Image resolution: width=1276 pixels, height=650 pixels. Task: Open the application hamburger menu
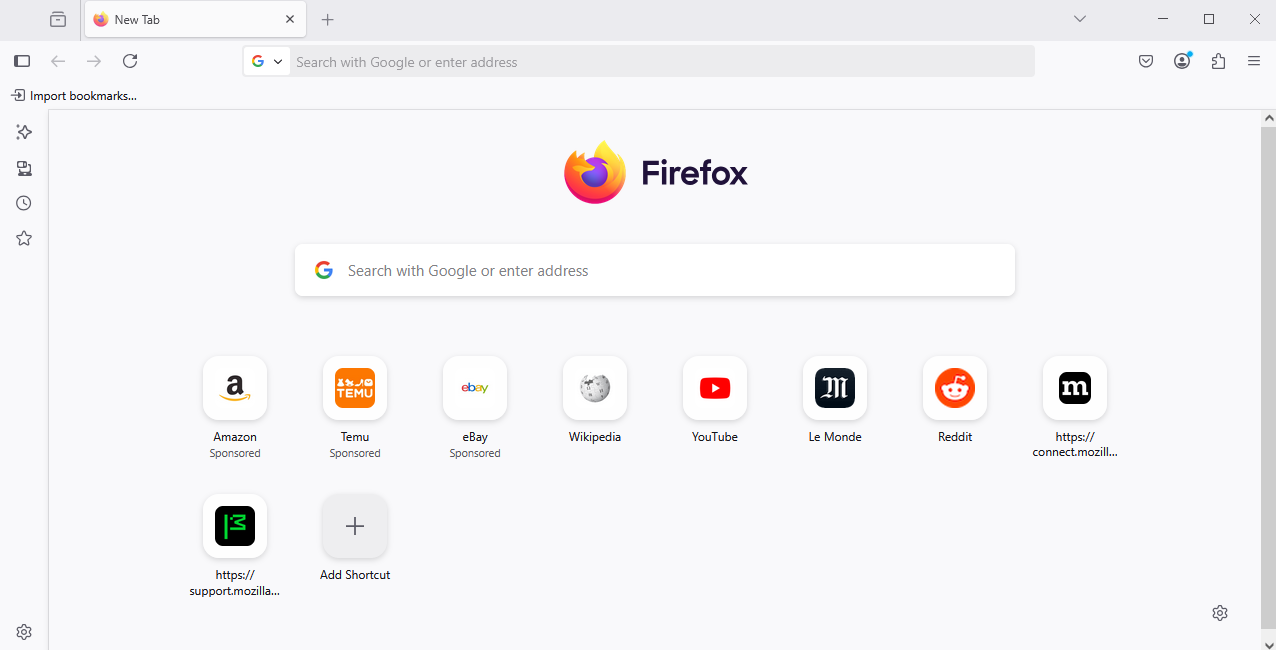1254,61
